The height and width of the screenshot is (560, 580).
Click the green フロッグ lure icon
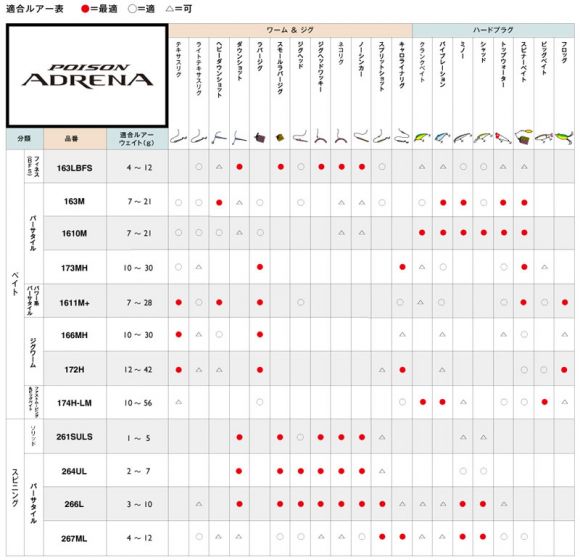(x=564, y=138)
